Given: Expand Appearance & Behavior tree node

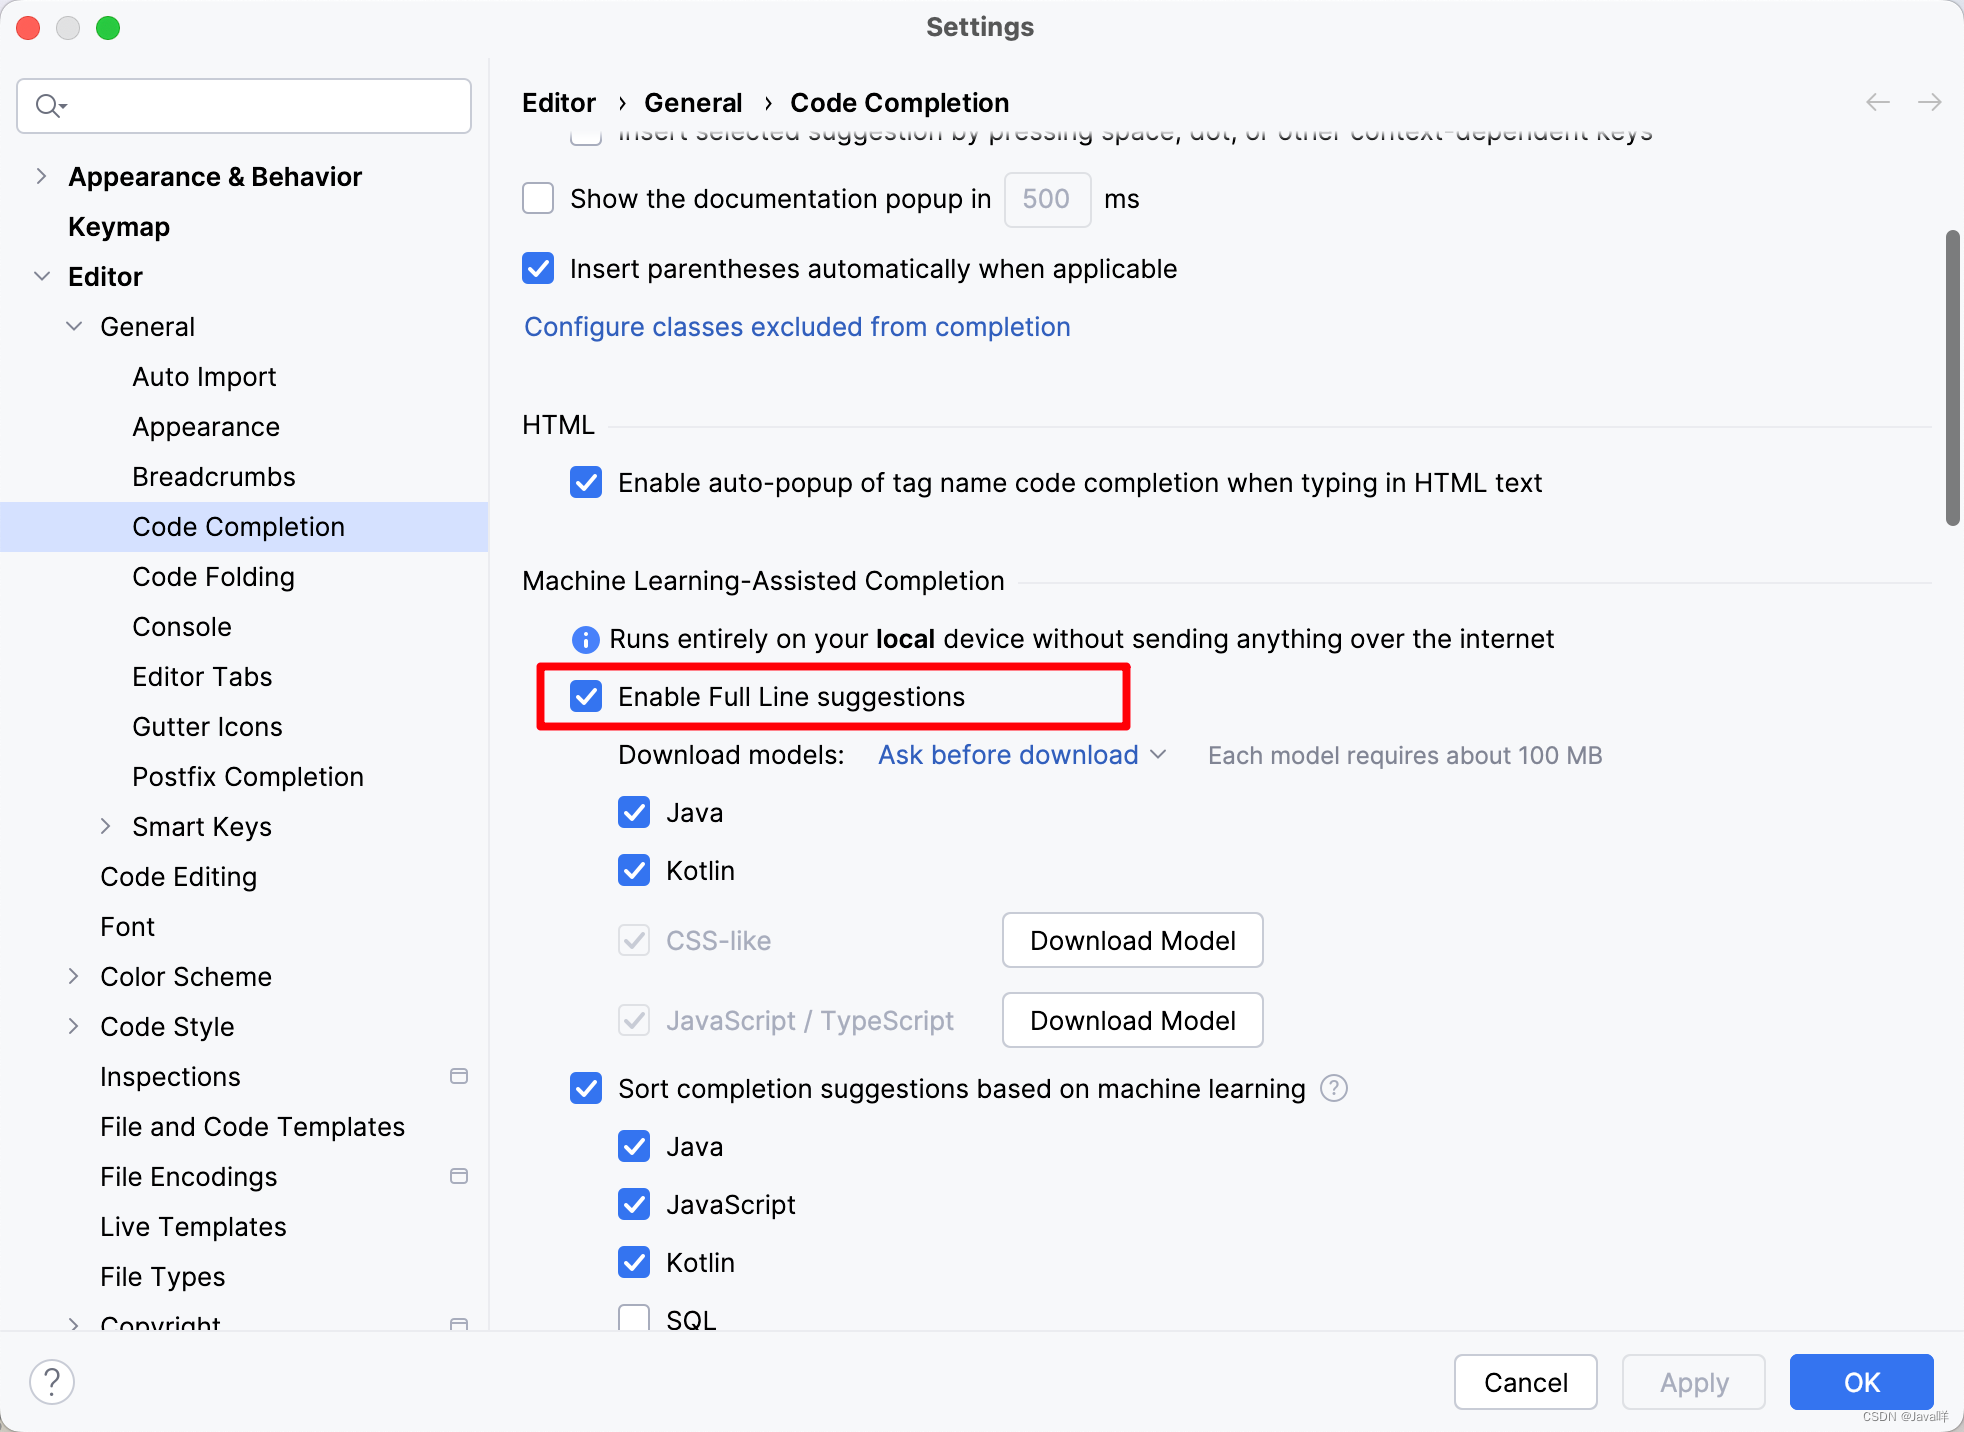Looking at the screenshot, I should point(41,176).
